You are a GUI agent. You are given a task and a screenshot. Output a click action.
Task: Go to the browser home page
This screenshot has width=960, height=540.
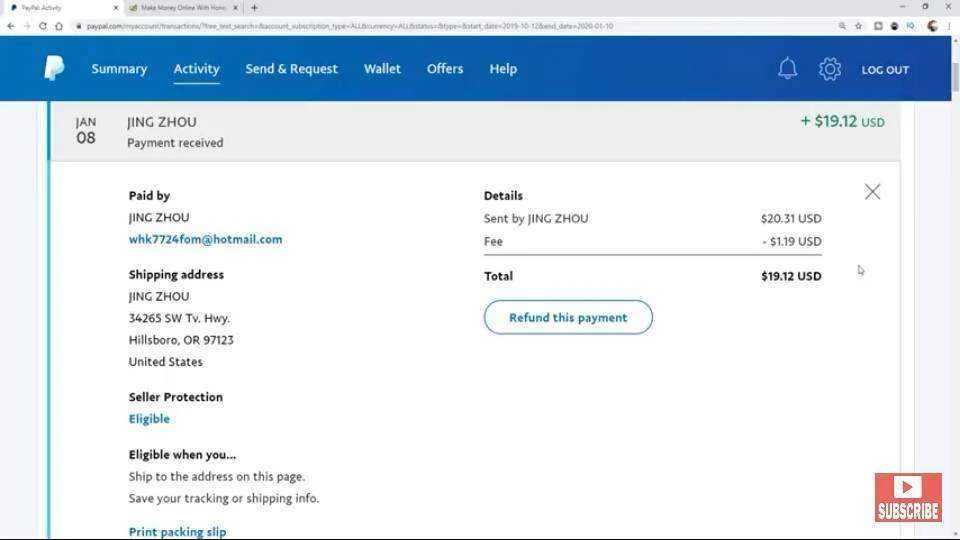pos(59,26)
